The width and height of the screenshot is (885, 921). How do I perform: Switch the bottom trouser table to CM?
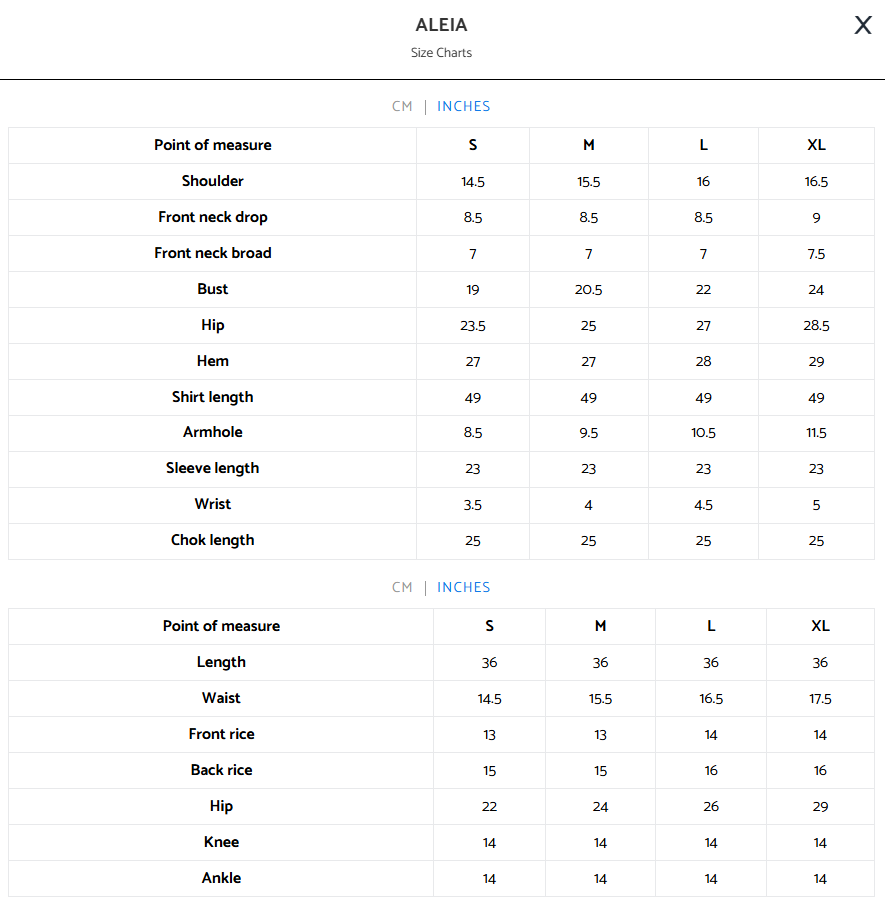click(x=402, y=587)
